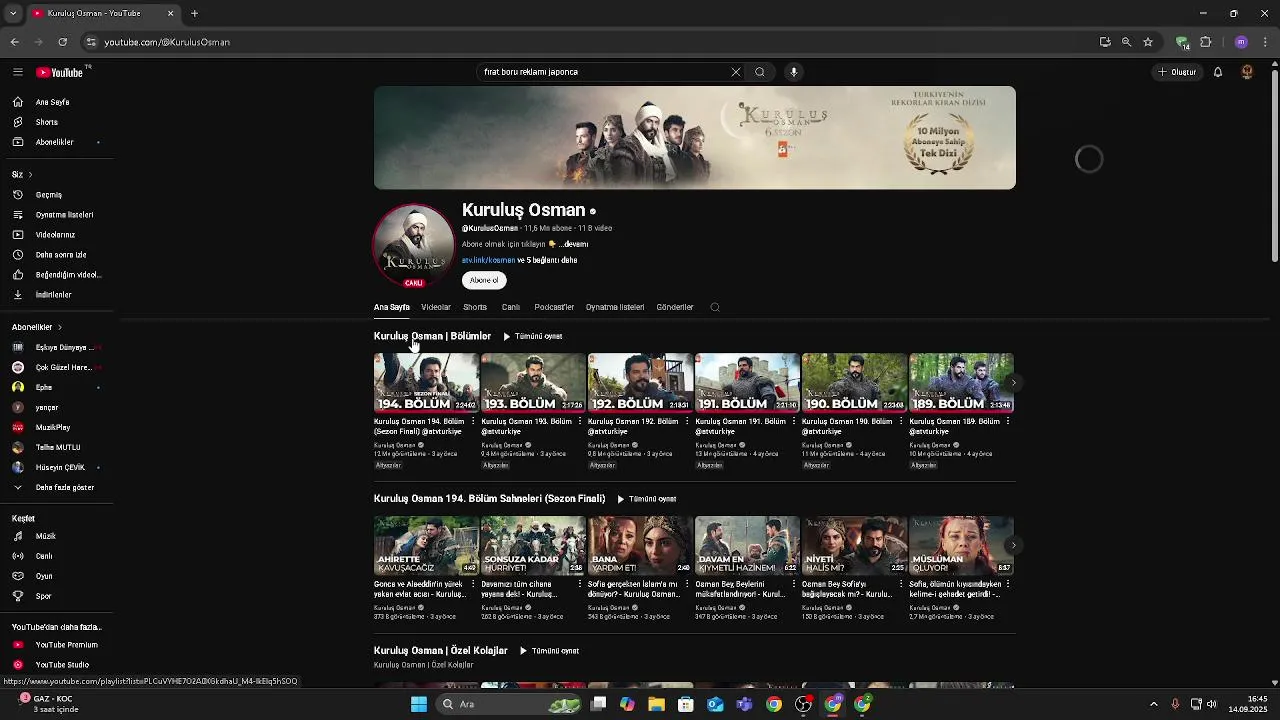Open Microsoft Store from taskbar
This screenshot has height=720, width=1280.
pos(685,704)
